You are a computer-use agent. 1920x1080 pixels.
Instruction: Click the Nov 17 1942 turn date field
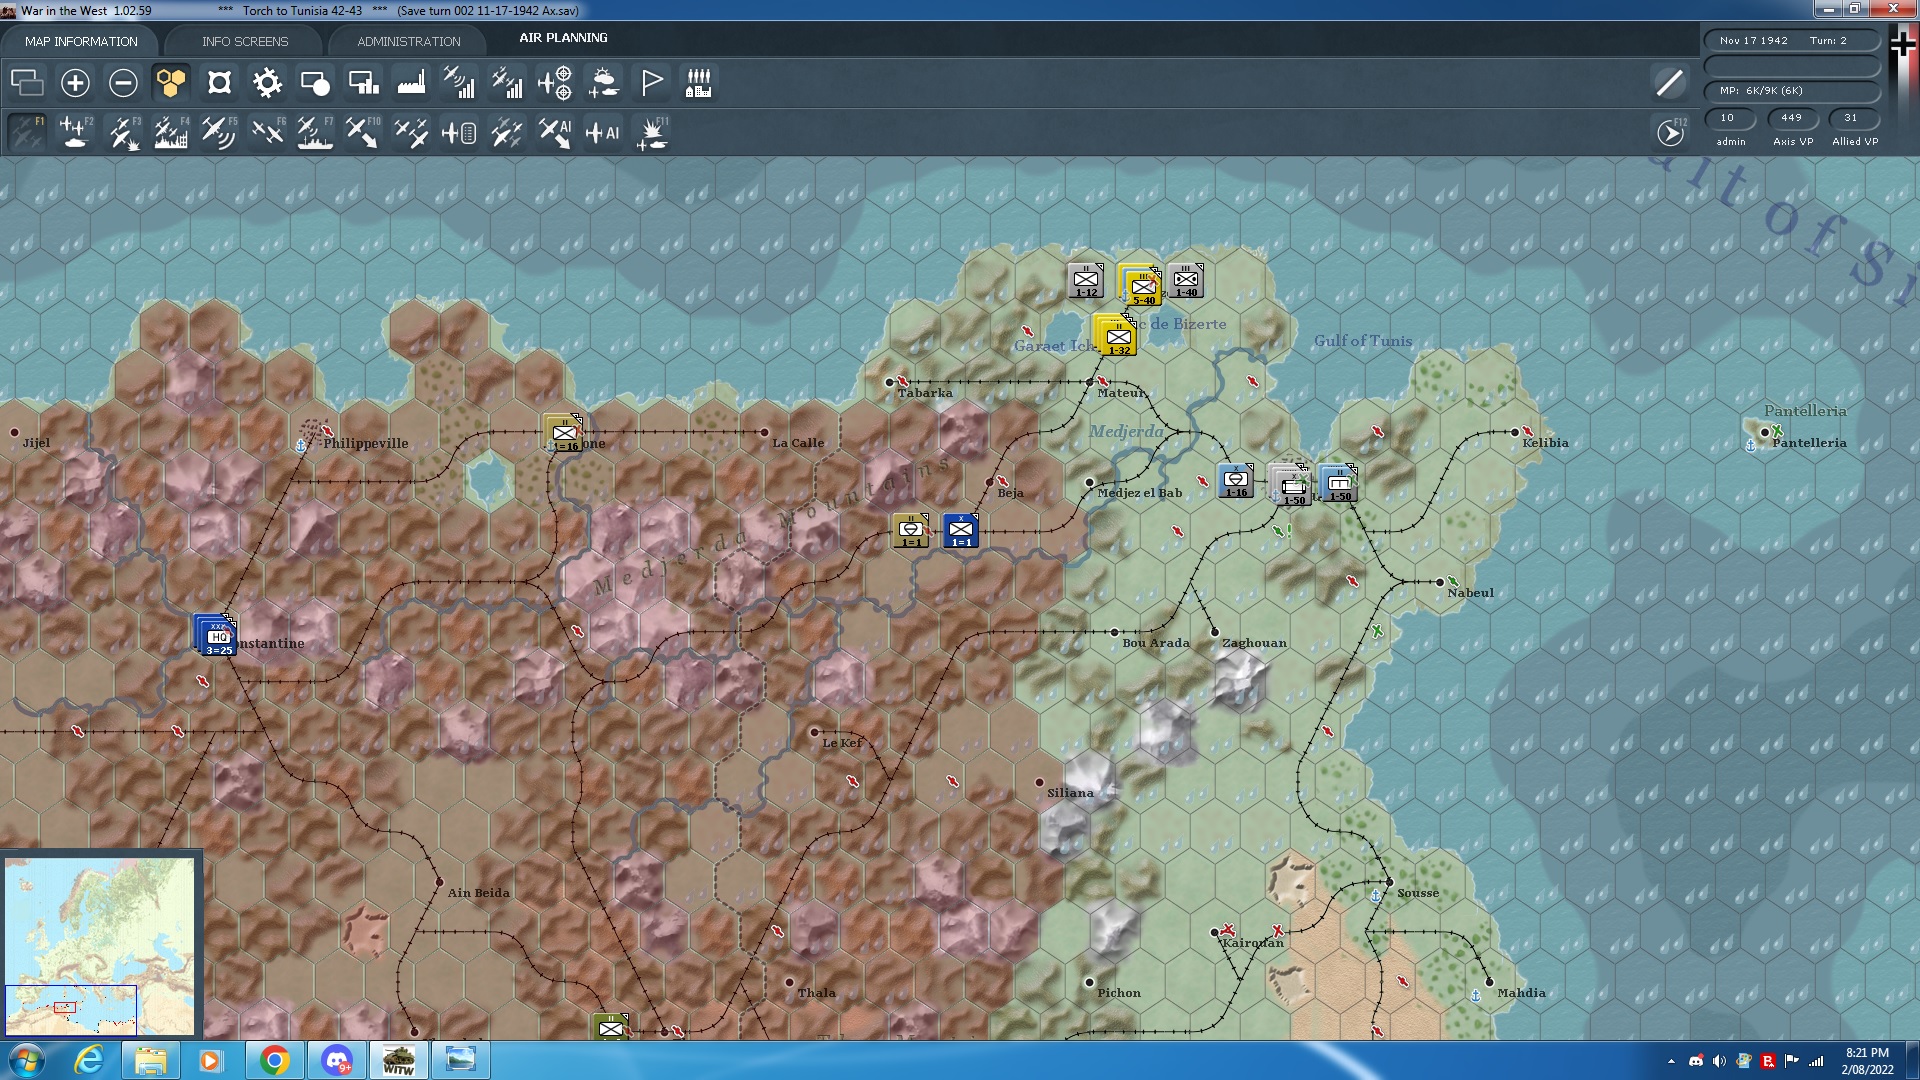pyautogui.click(x=1792, y=41)
